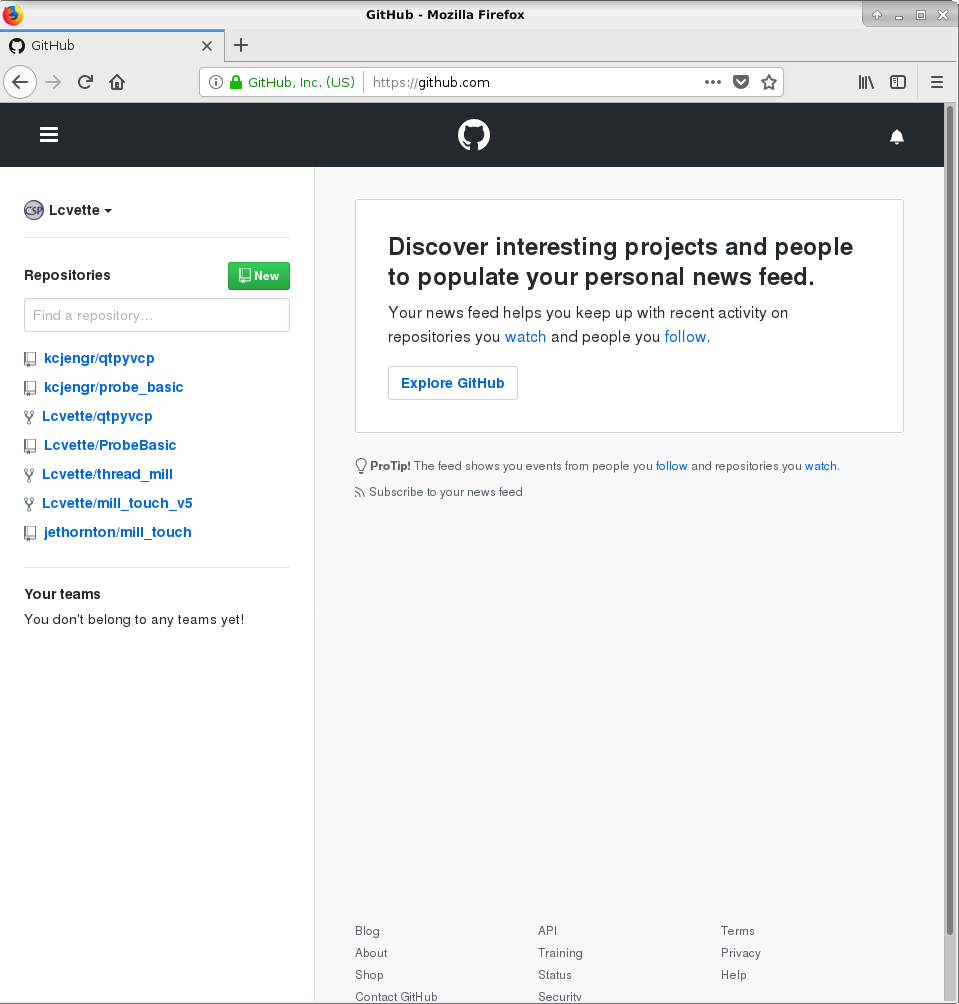The height and width of the screenshot is (1004, 959).
Task: Open the Help footer link
Action: coord(734,975)
